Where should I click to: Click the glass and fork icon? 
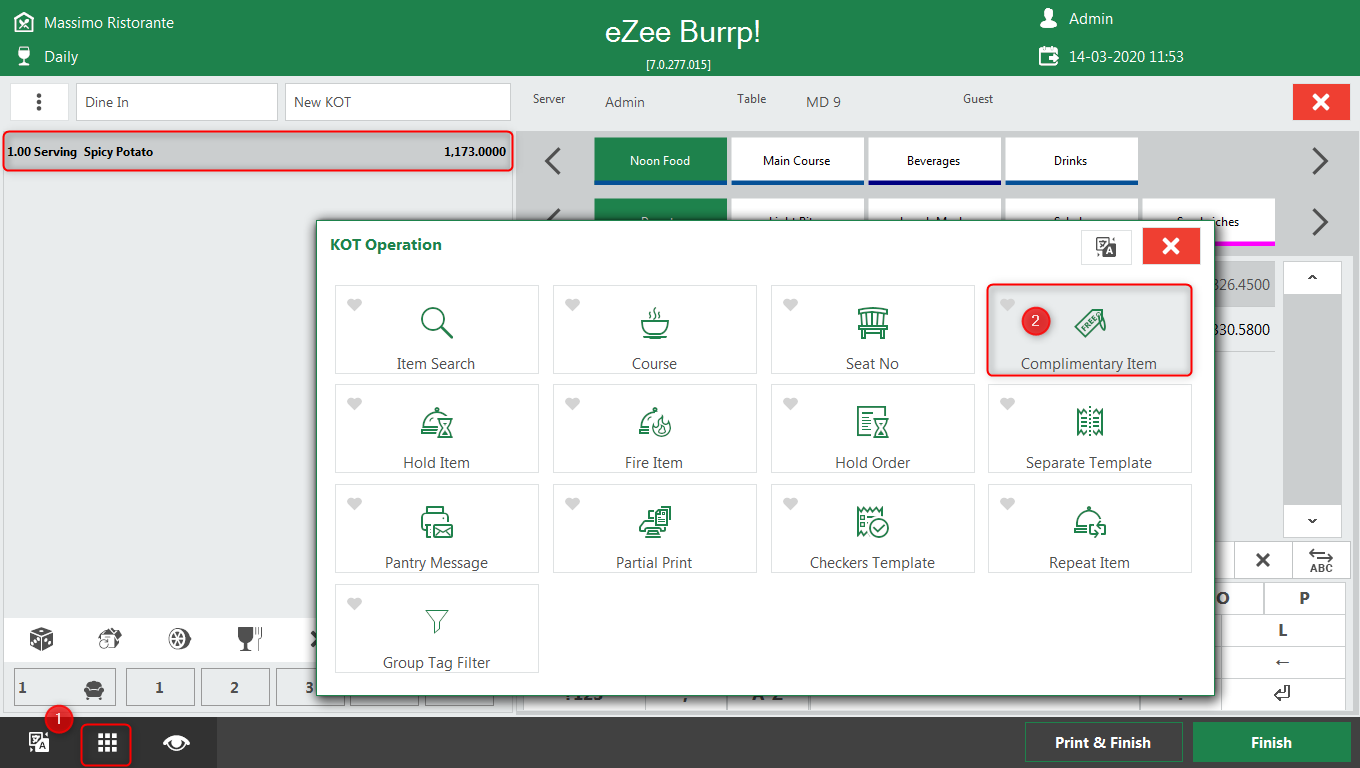tap(249, 639)
